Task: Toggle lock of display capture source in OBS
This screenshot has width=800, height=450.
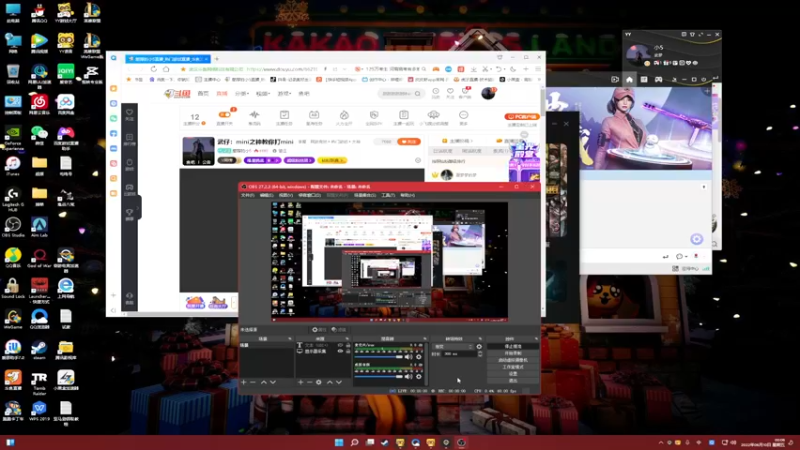Action: coord(348,351)
